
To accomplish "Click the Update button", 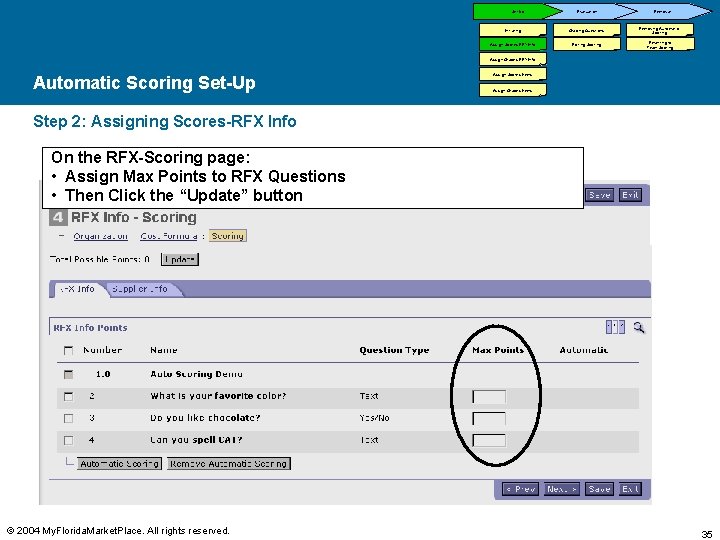I will pyautogui.click(x=180, y=259).
